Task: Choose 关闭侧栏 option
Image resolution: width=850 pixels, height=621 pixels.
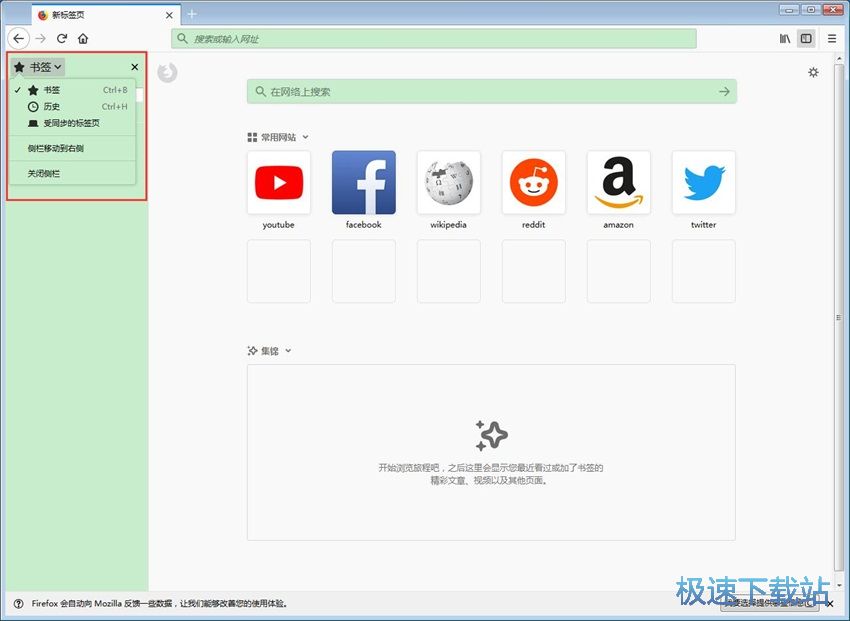Action: 73,173
